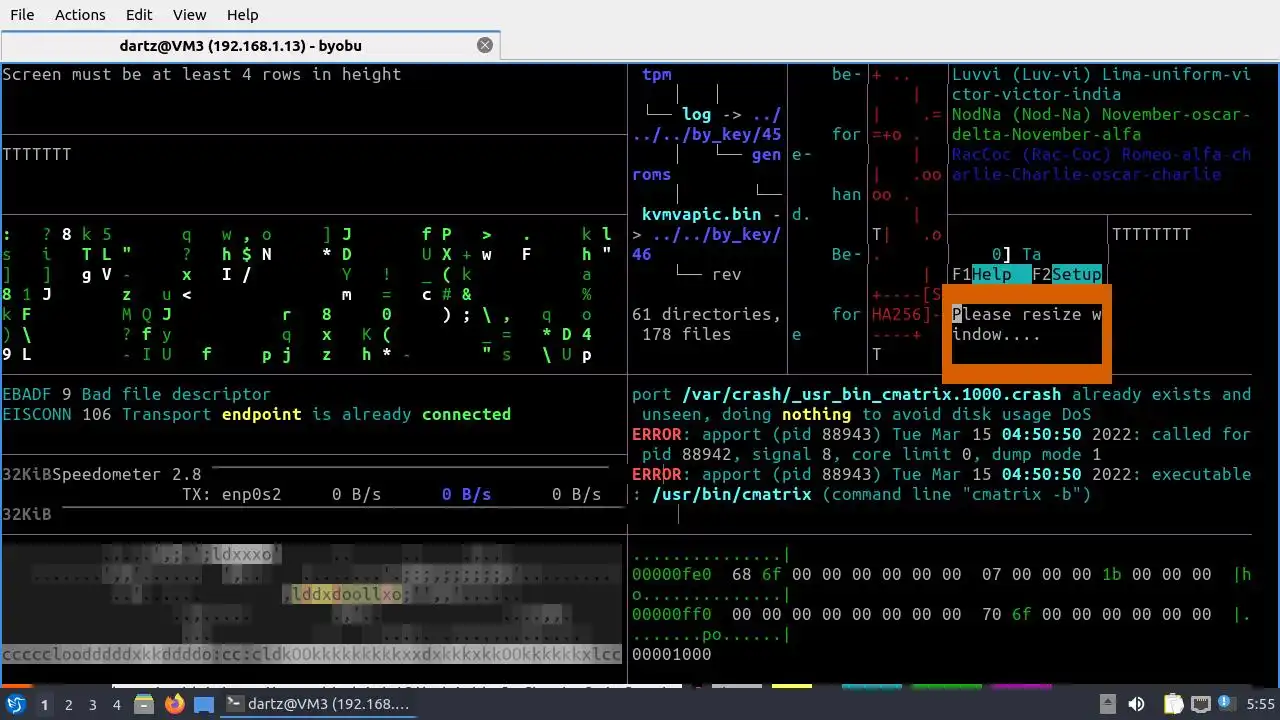Viewport: 1280px width, 720px height.
Task: Click 'Luvvi (Luv-vi)' passphrase line
Action: [x=1101, y=84]
